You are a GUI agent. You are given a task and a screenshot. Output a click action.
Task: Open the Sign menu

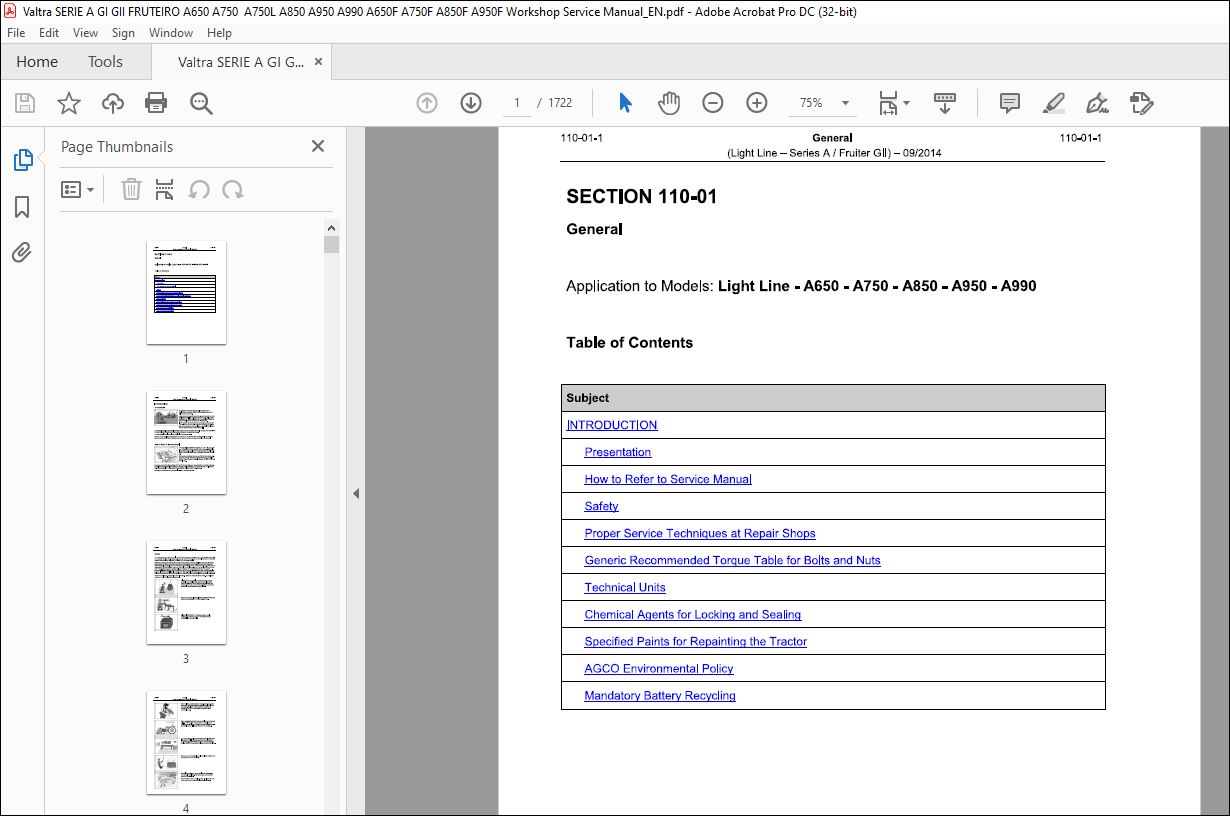[x=123, y=33]
